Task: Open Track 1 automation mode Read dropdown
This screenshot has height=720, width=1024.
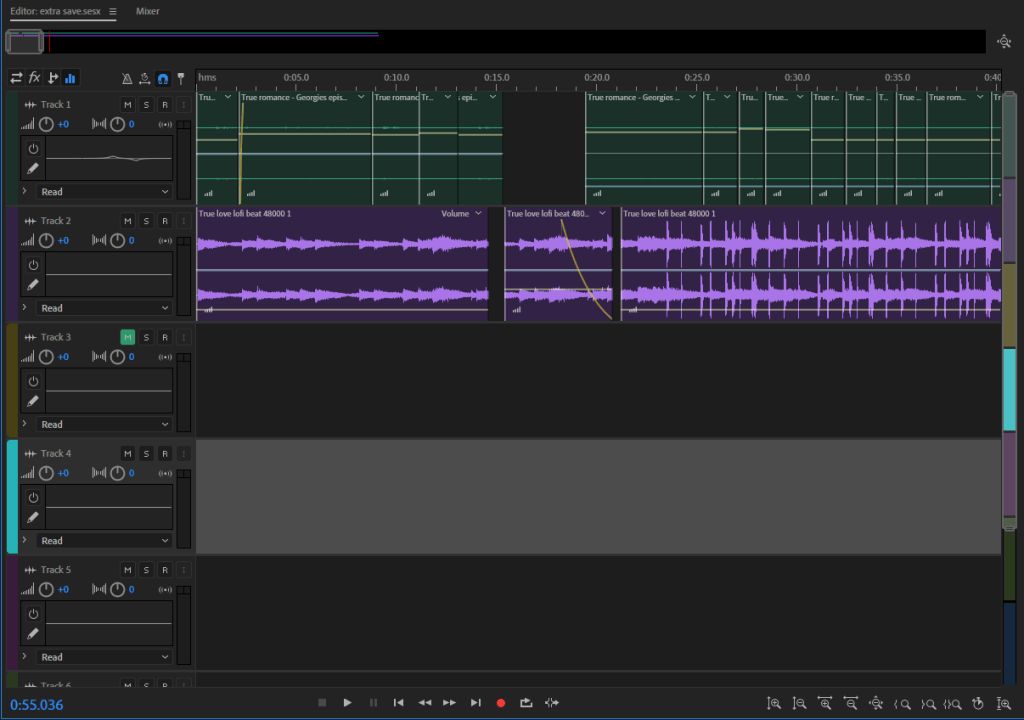Action: pos(105,191)
